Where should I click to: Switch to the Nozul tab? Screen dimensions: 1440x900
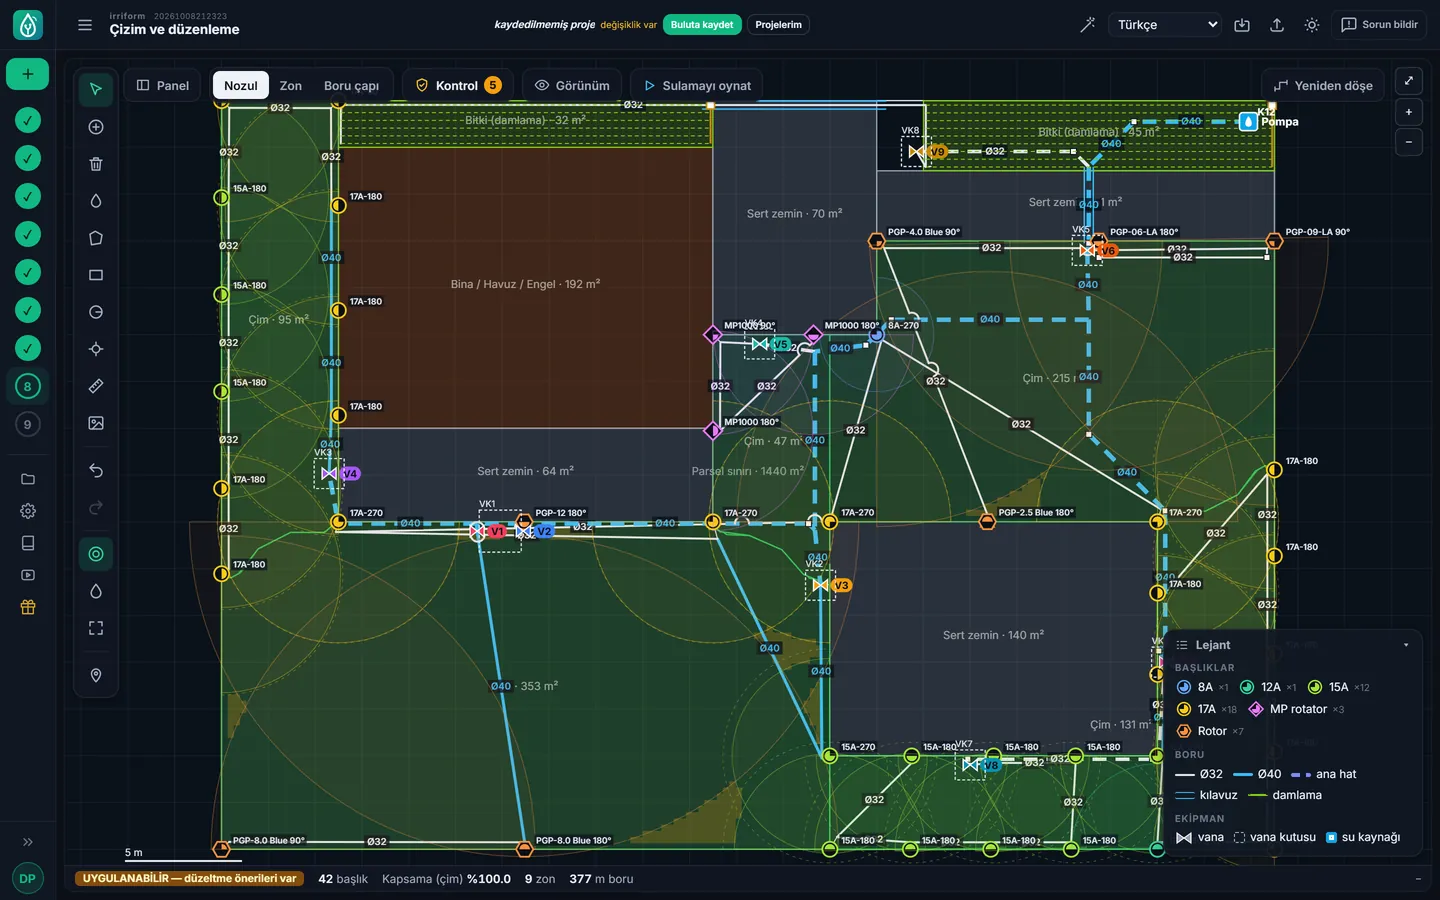[x=241, y=85]
